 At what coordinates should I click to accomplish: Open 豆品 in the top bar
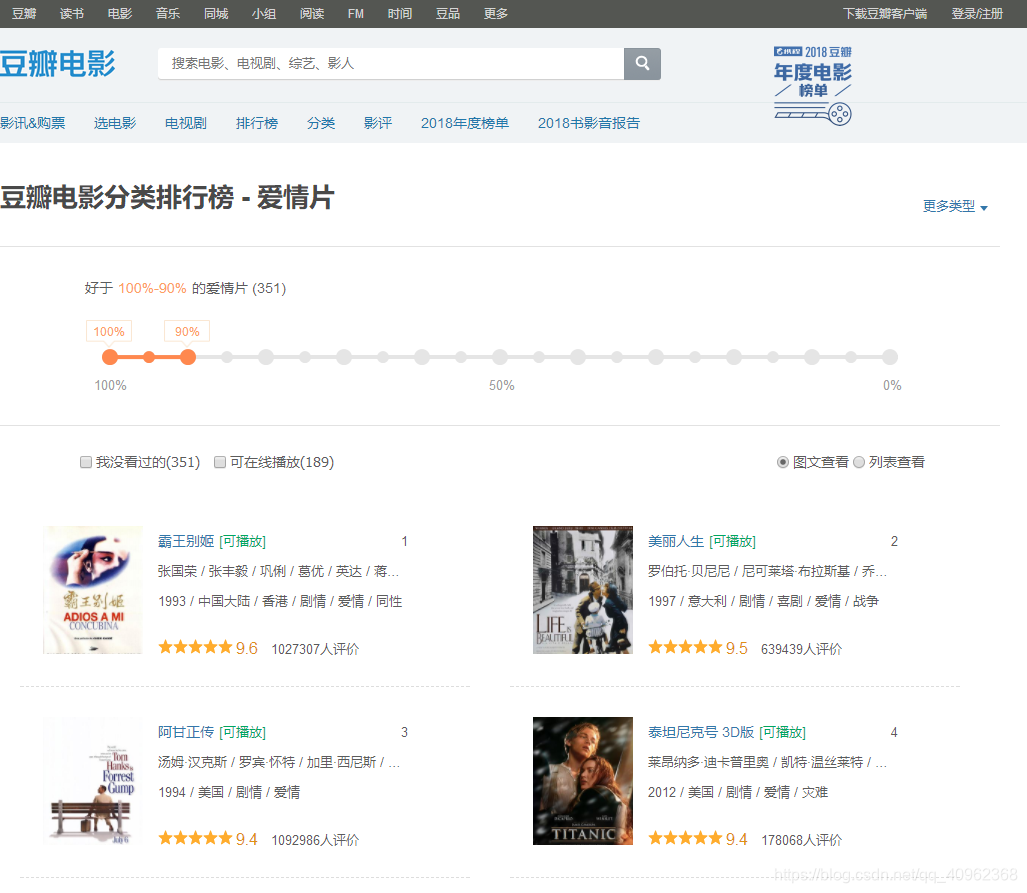[448, 14]
